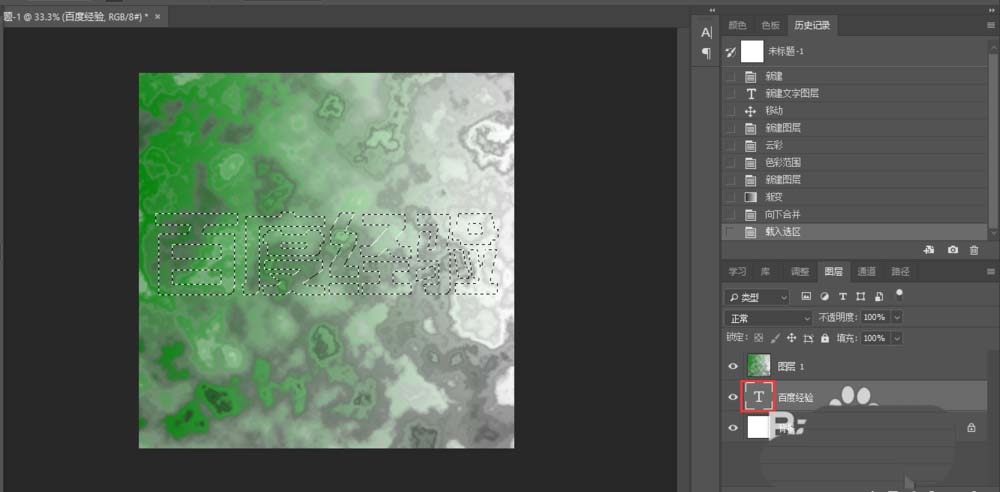Viewport: 1000px width, 492px height.
Task: Filter layers by adjustment layers icon
Action: click(x=824, y=297)
